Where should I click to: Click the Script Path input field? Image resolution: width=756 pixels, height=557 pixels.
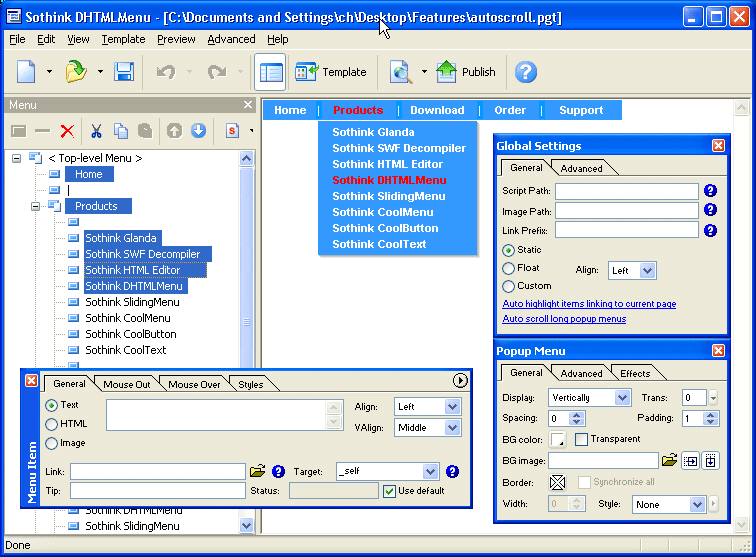tap(626, 191)
